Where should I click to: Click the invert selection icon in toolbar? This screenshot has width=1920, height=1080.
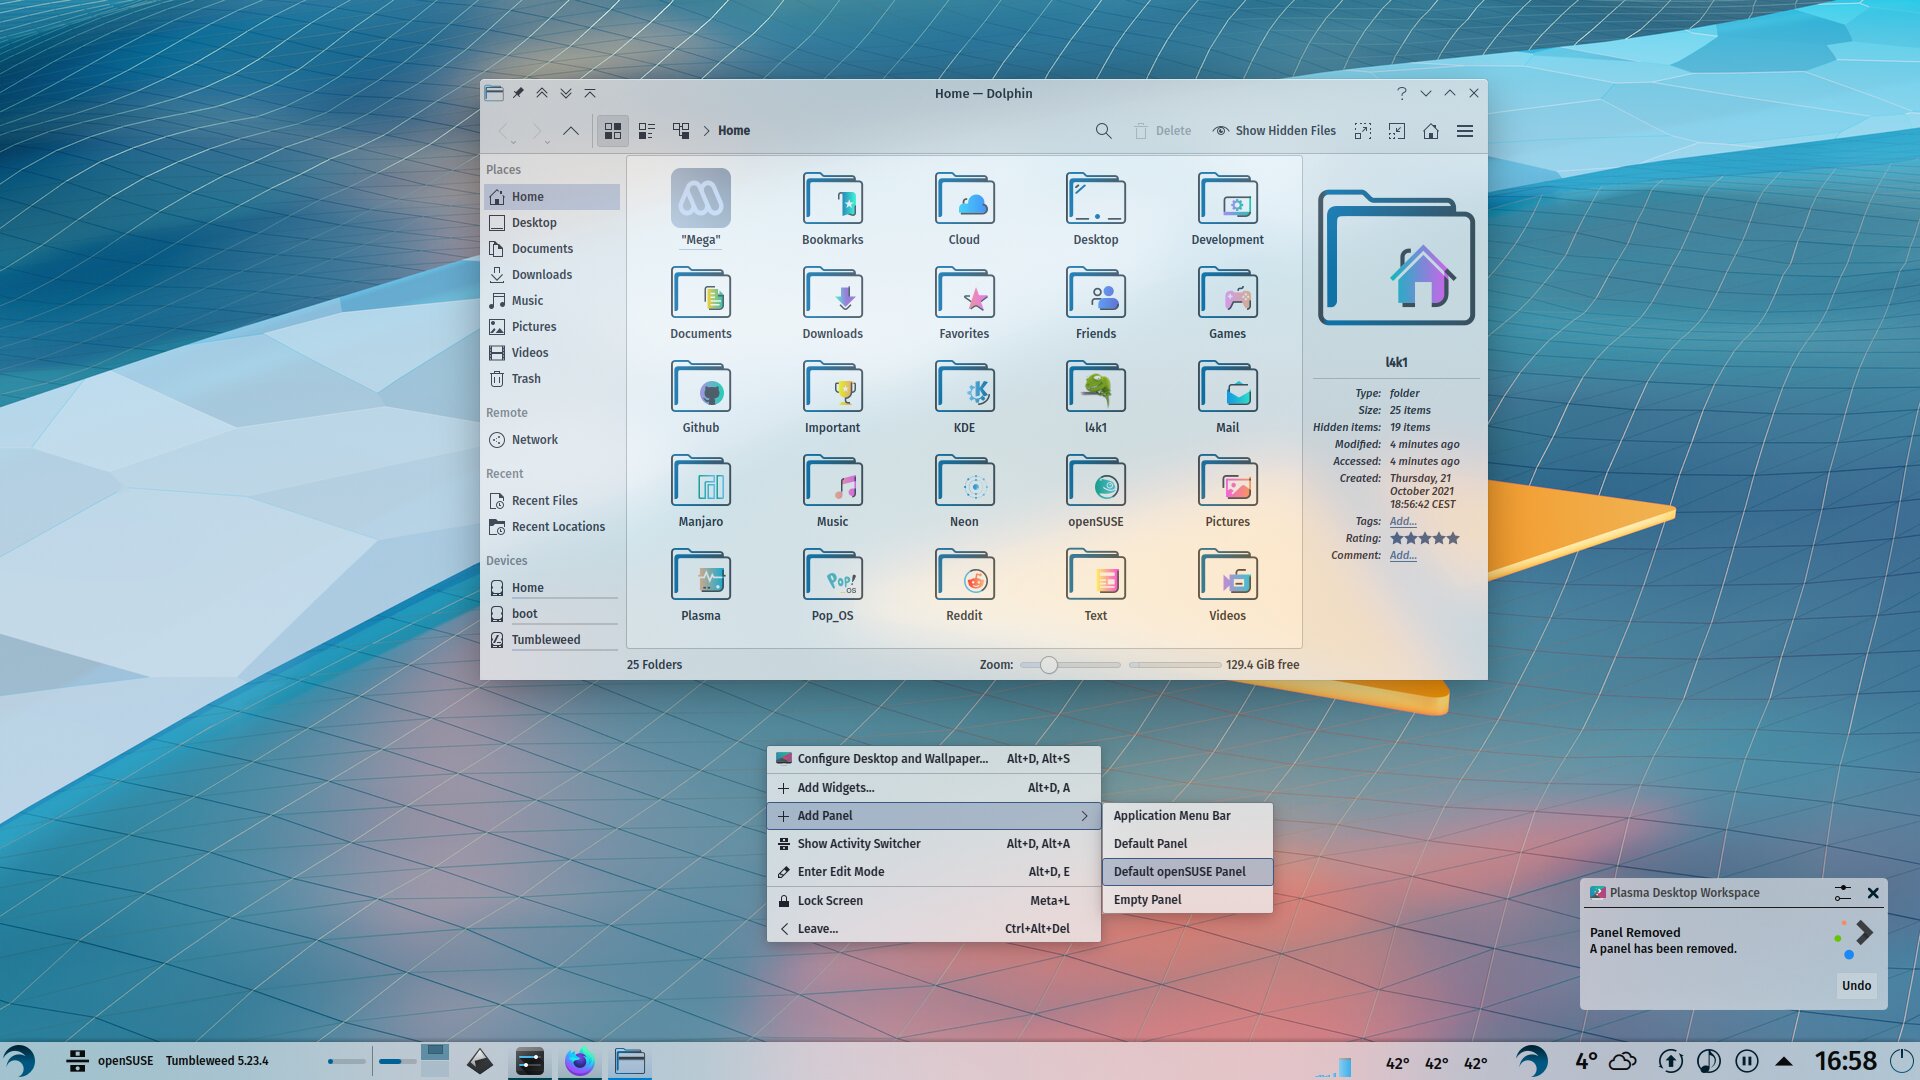click(x=1397, y=131)
